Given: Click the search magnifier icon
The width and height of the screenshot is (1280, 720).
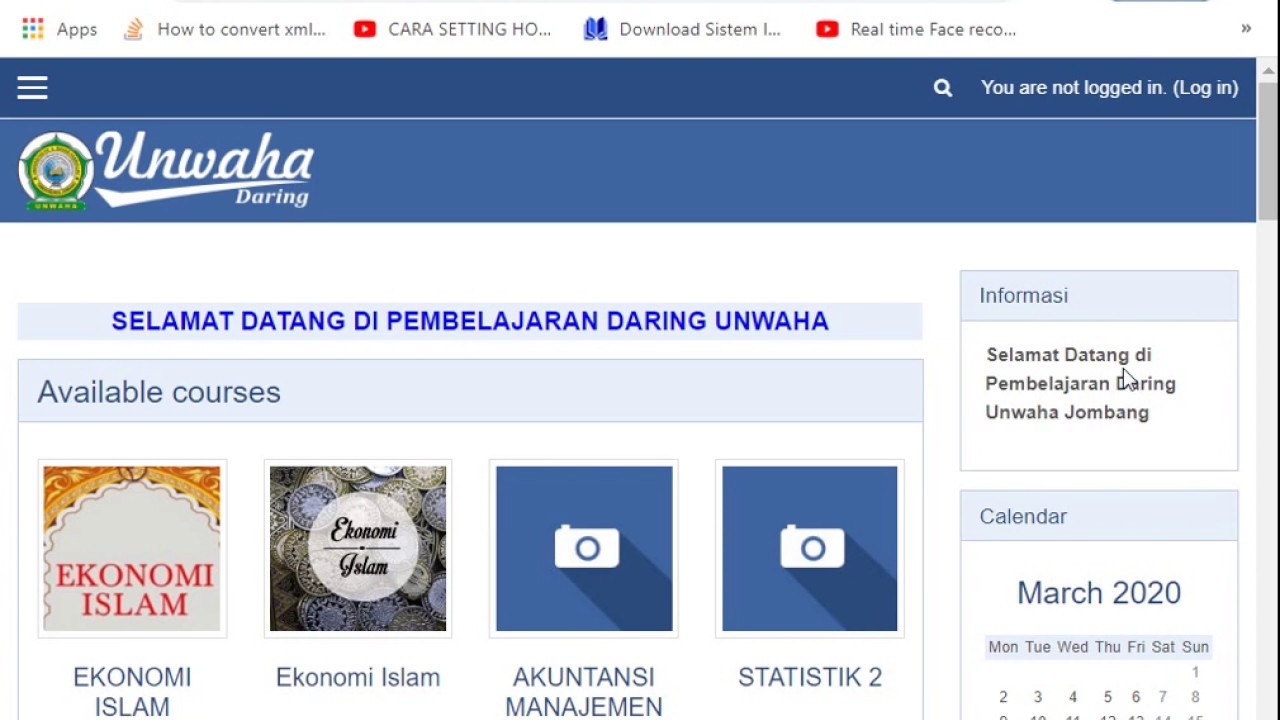Looking at the screenshot, I should point(943,88).
